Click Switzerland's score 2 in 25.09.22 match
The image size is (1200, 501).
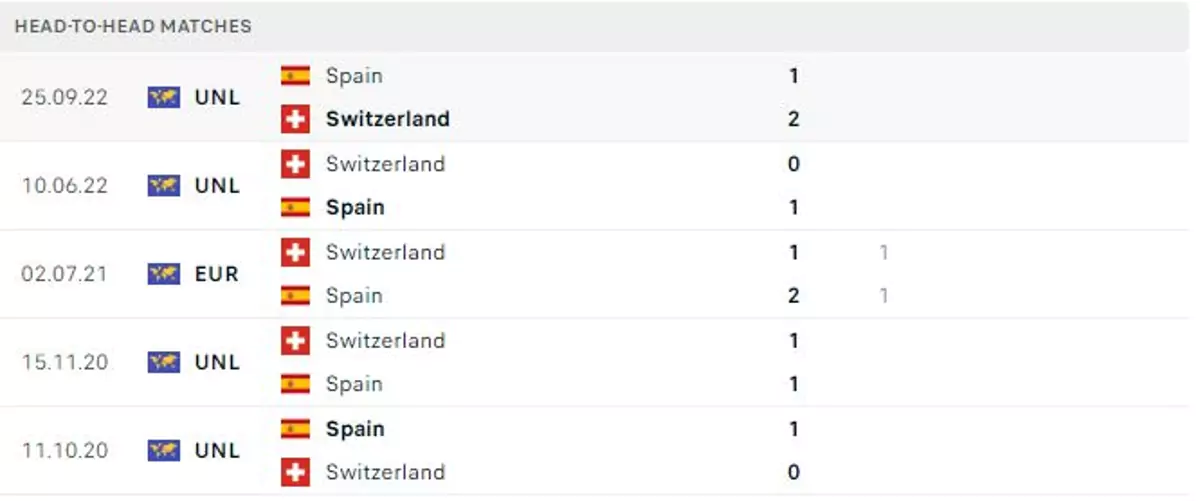click(x=794, y=119)
